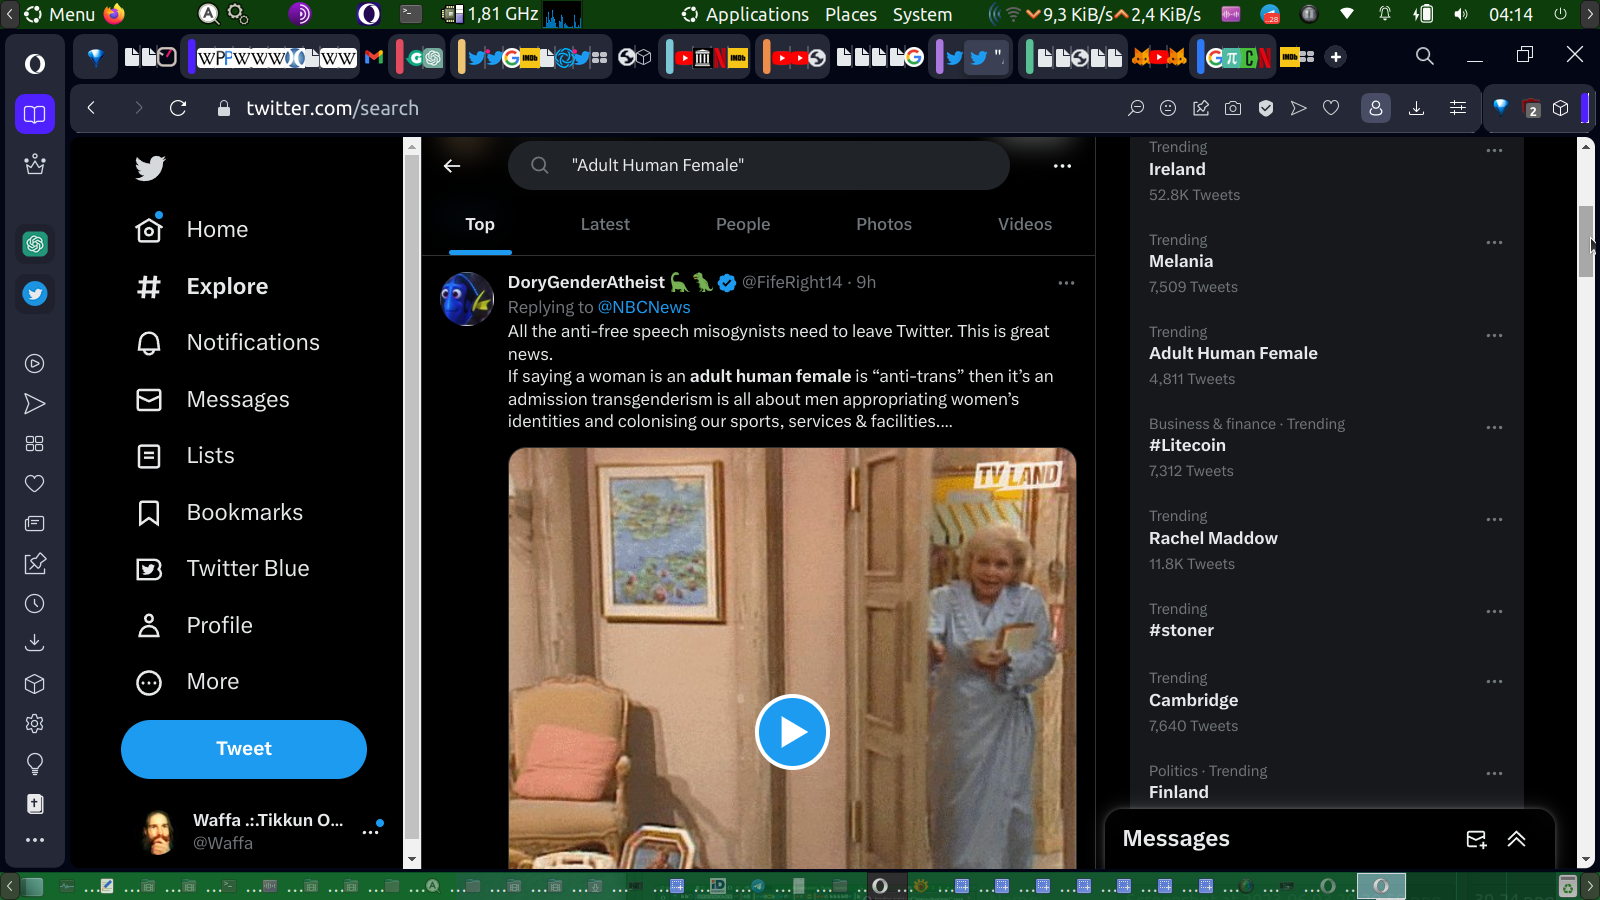Image resolution: width=1600 pixels, height=900 pixels.
Task: Open the search settings three-dot menu
Action: (1062, 166)
